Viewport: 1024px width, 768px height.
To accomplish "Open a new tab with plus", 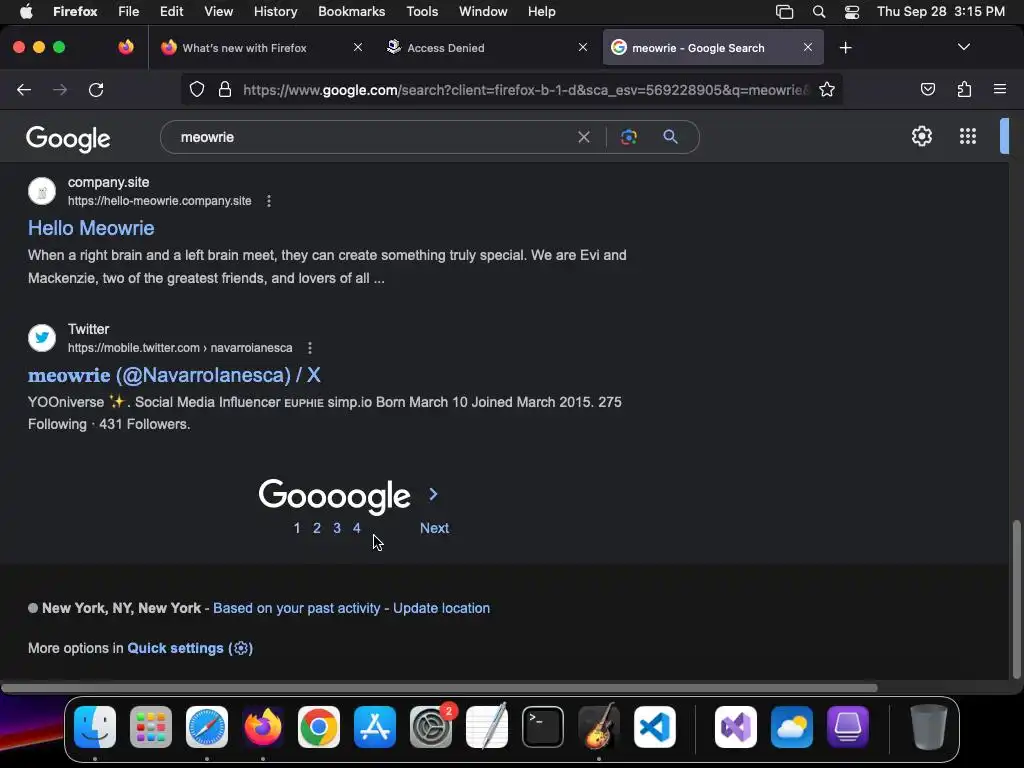I will (846, 48).
